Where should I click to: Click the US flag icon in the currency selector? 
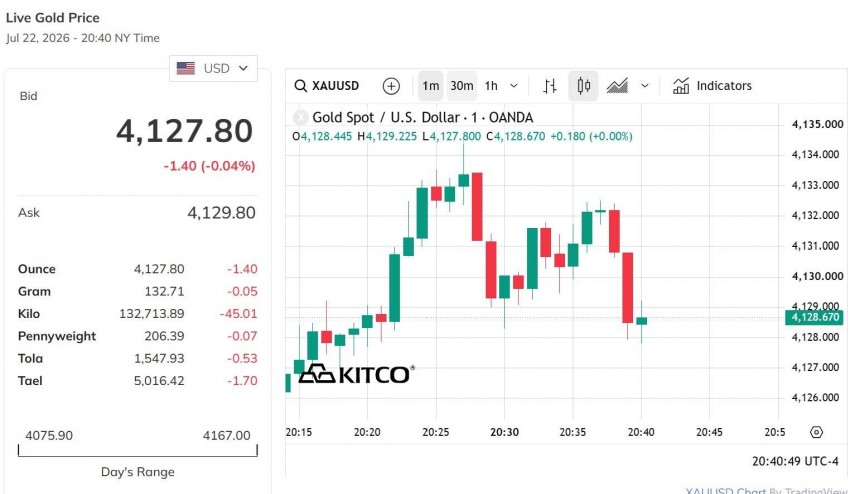185,68
